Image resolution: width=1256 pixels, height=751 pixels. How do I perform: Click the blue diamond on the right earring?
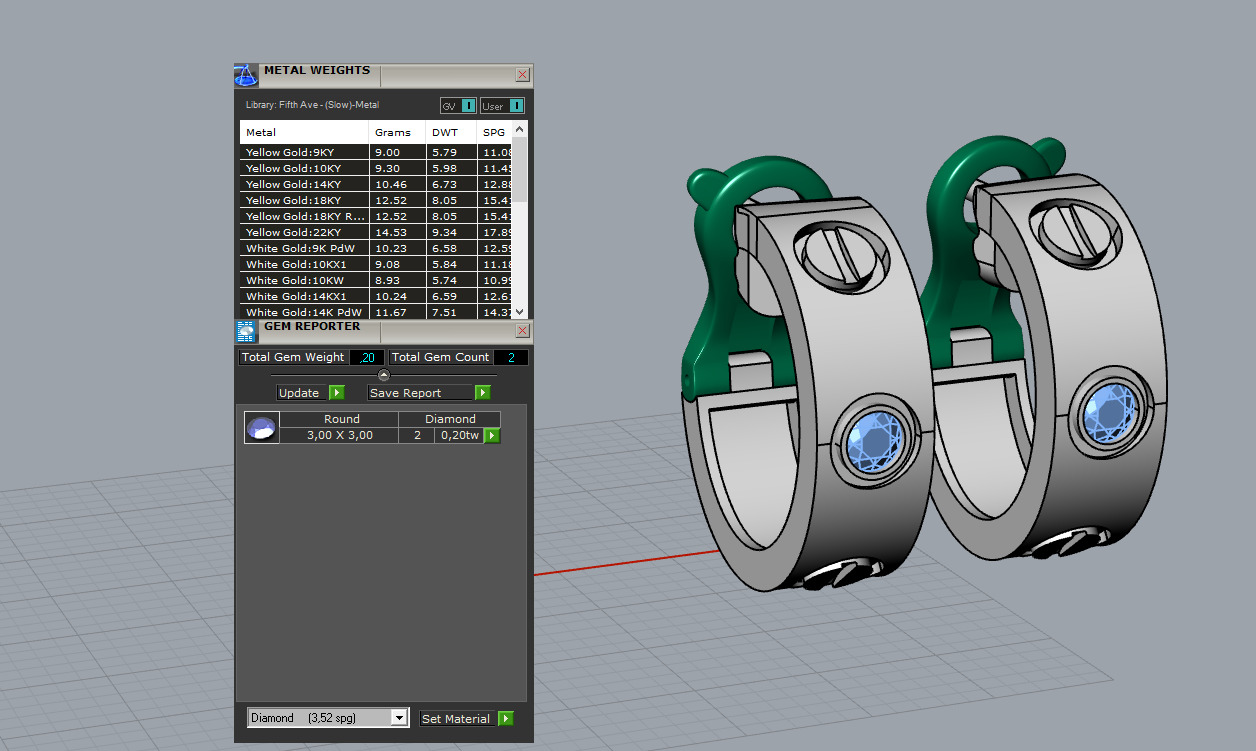tap(1109, 412)
